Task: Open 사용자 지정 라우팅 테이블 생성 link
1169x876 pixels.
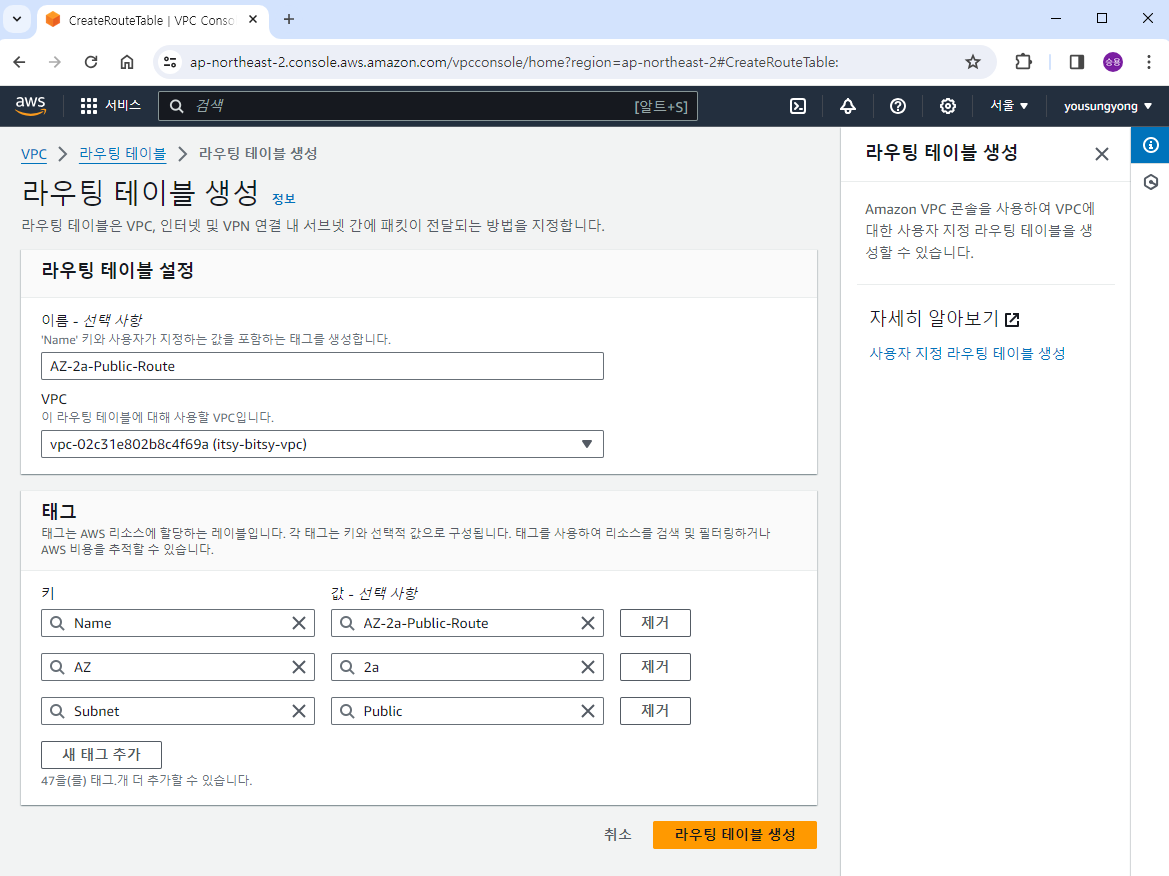Action: click(967, 353)
